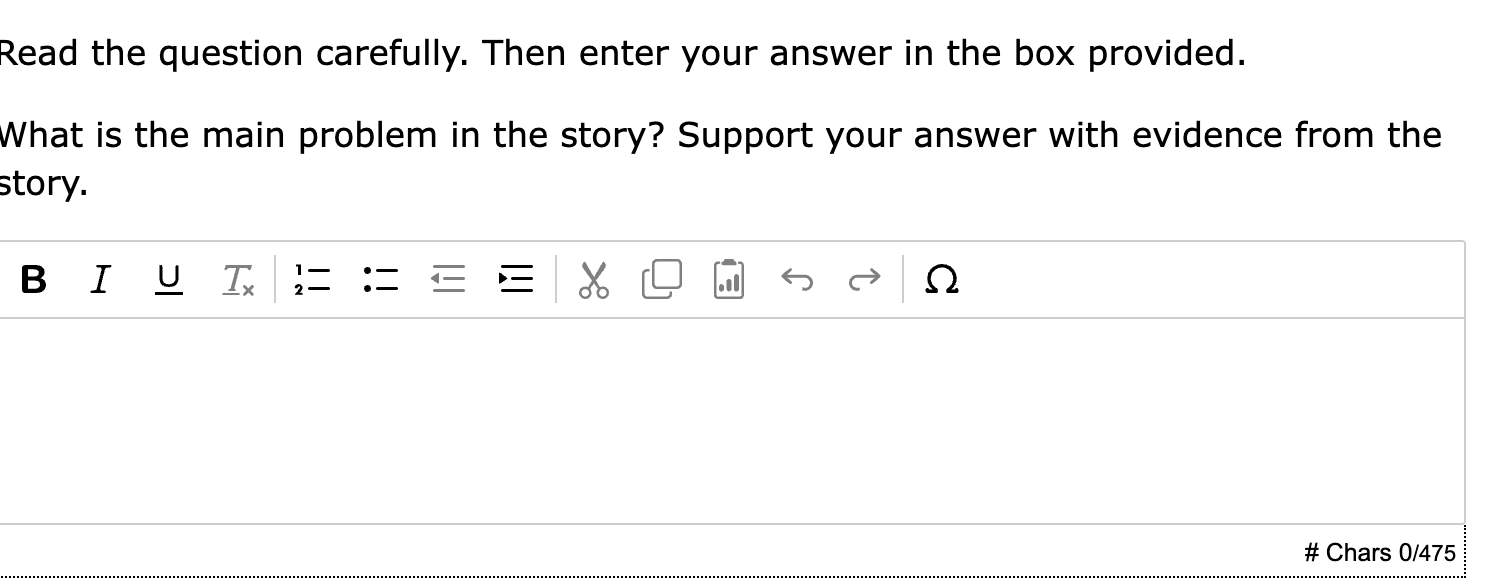The height and width of the screenshot is (580, 1486).
Task: Undo the last edit
Action: pos(795,281)
